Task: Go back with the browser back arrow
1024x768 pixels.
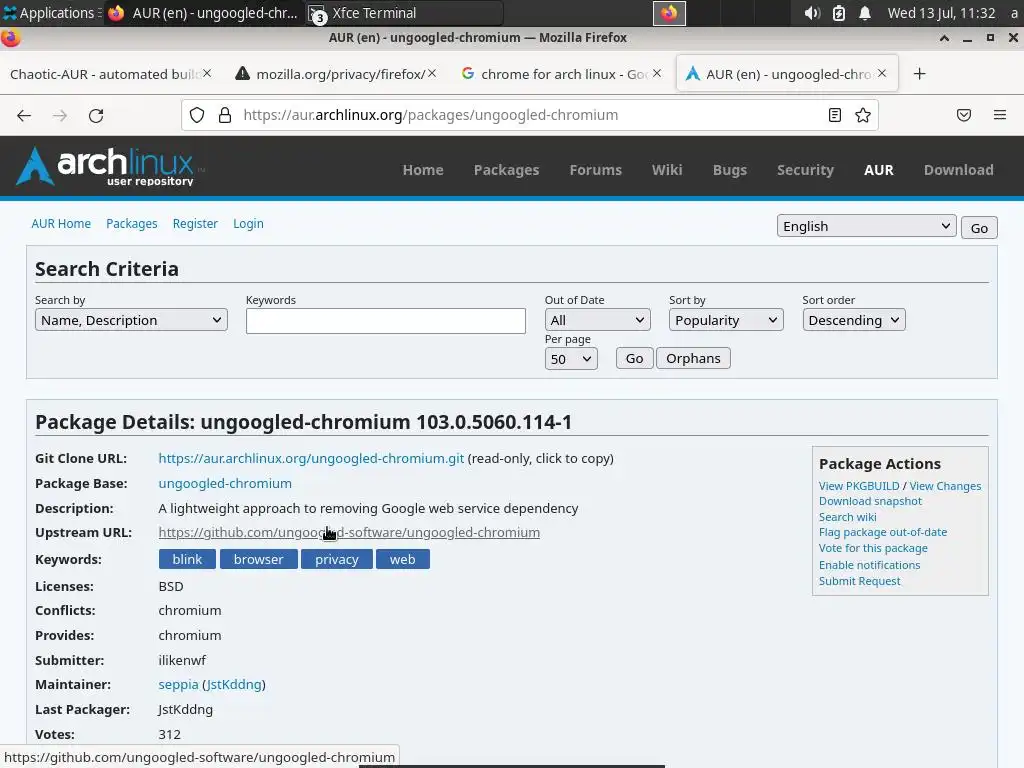Action: [x=24, y=116]
